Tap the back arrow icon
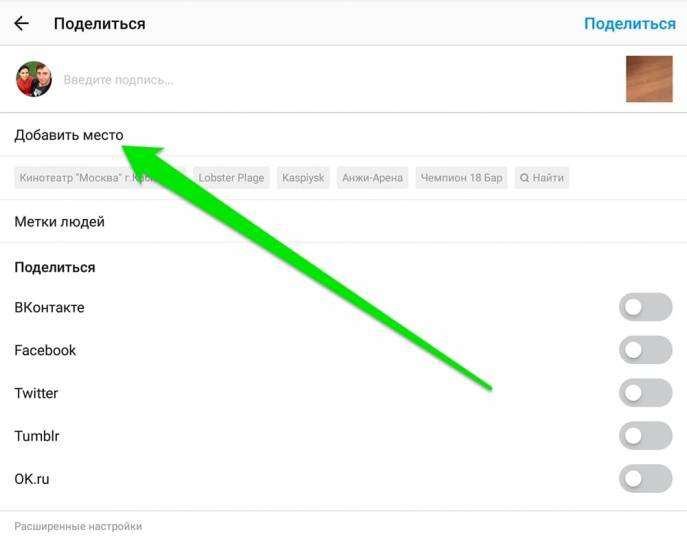The height and width of the screenshot is (550, 687). point(21,23)
